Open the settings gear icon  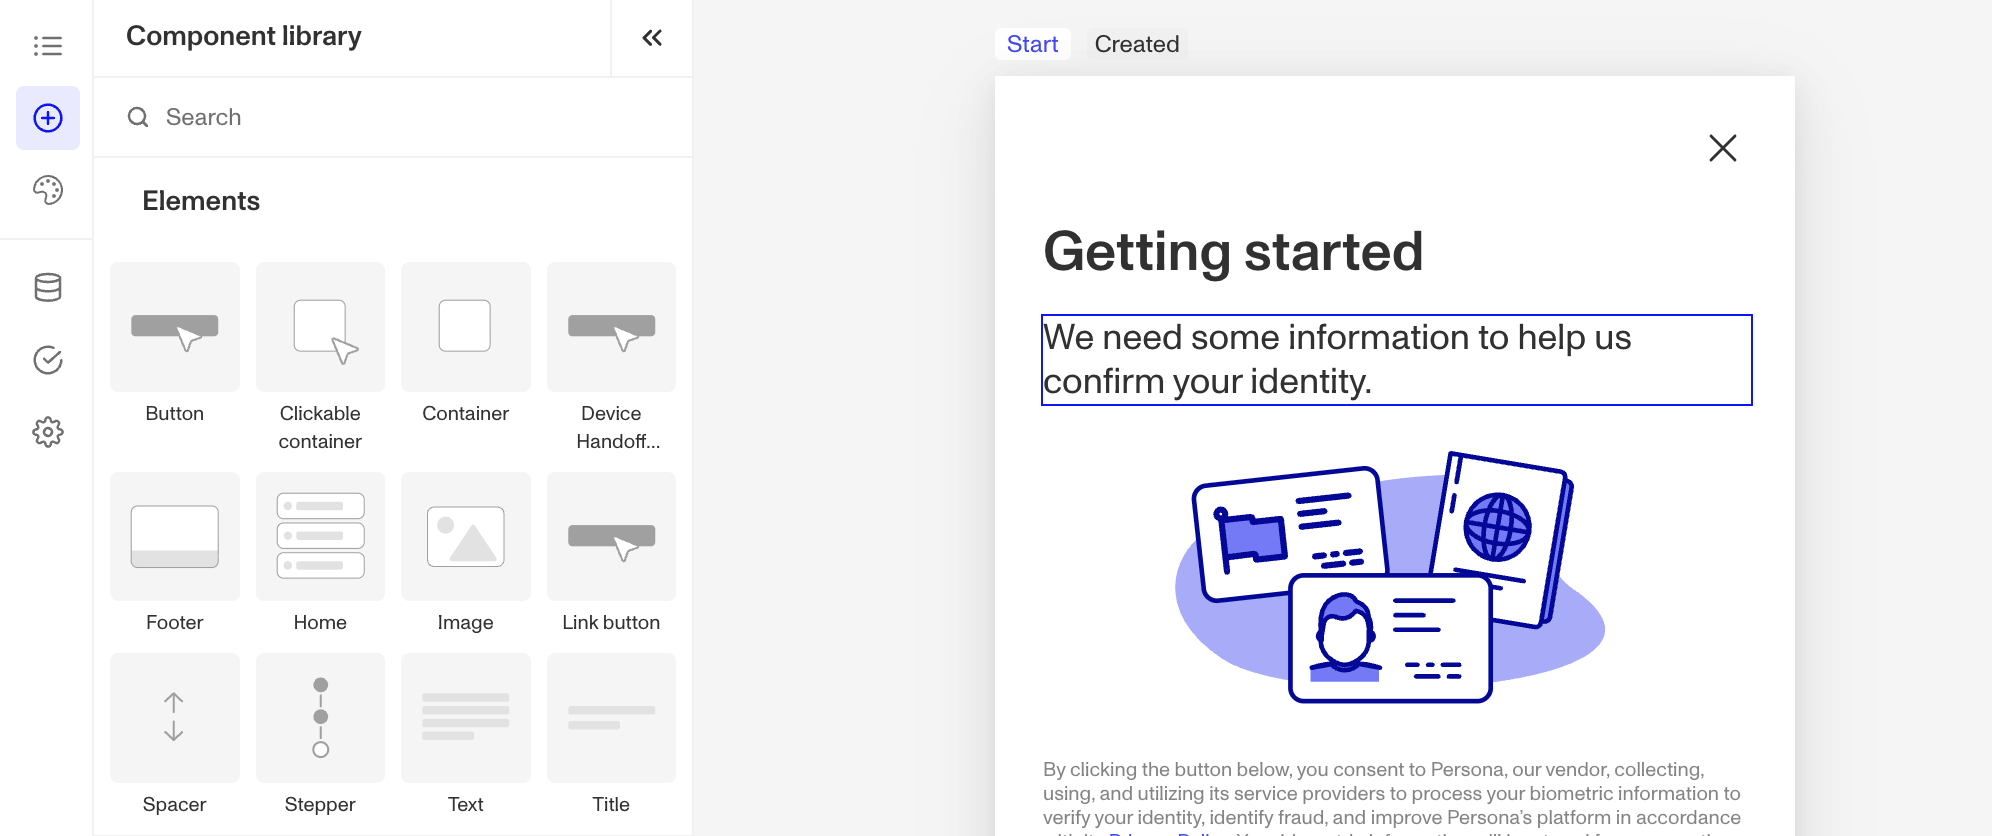pyautogui.click(x=48, y=432)
